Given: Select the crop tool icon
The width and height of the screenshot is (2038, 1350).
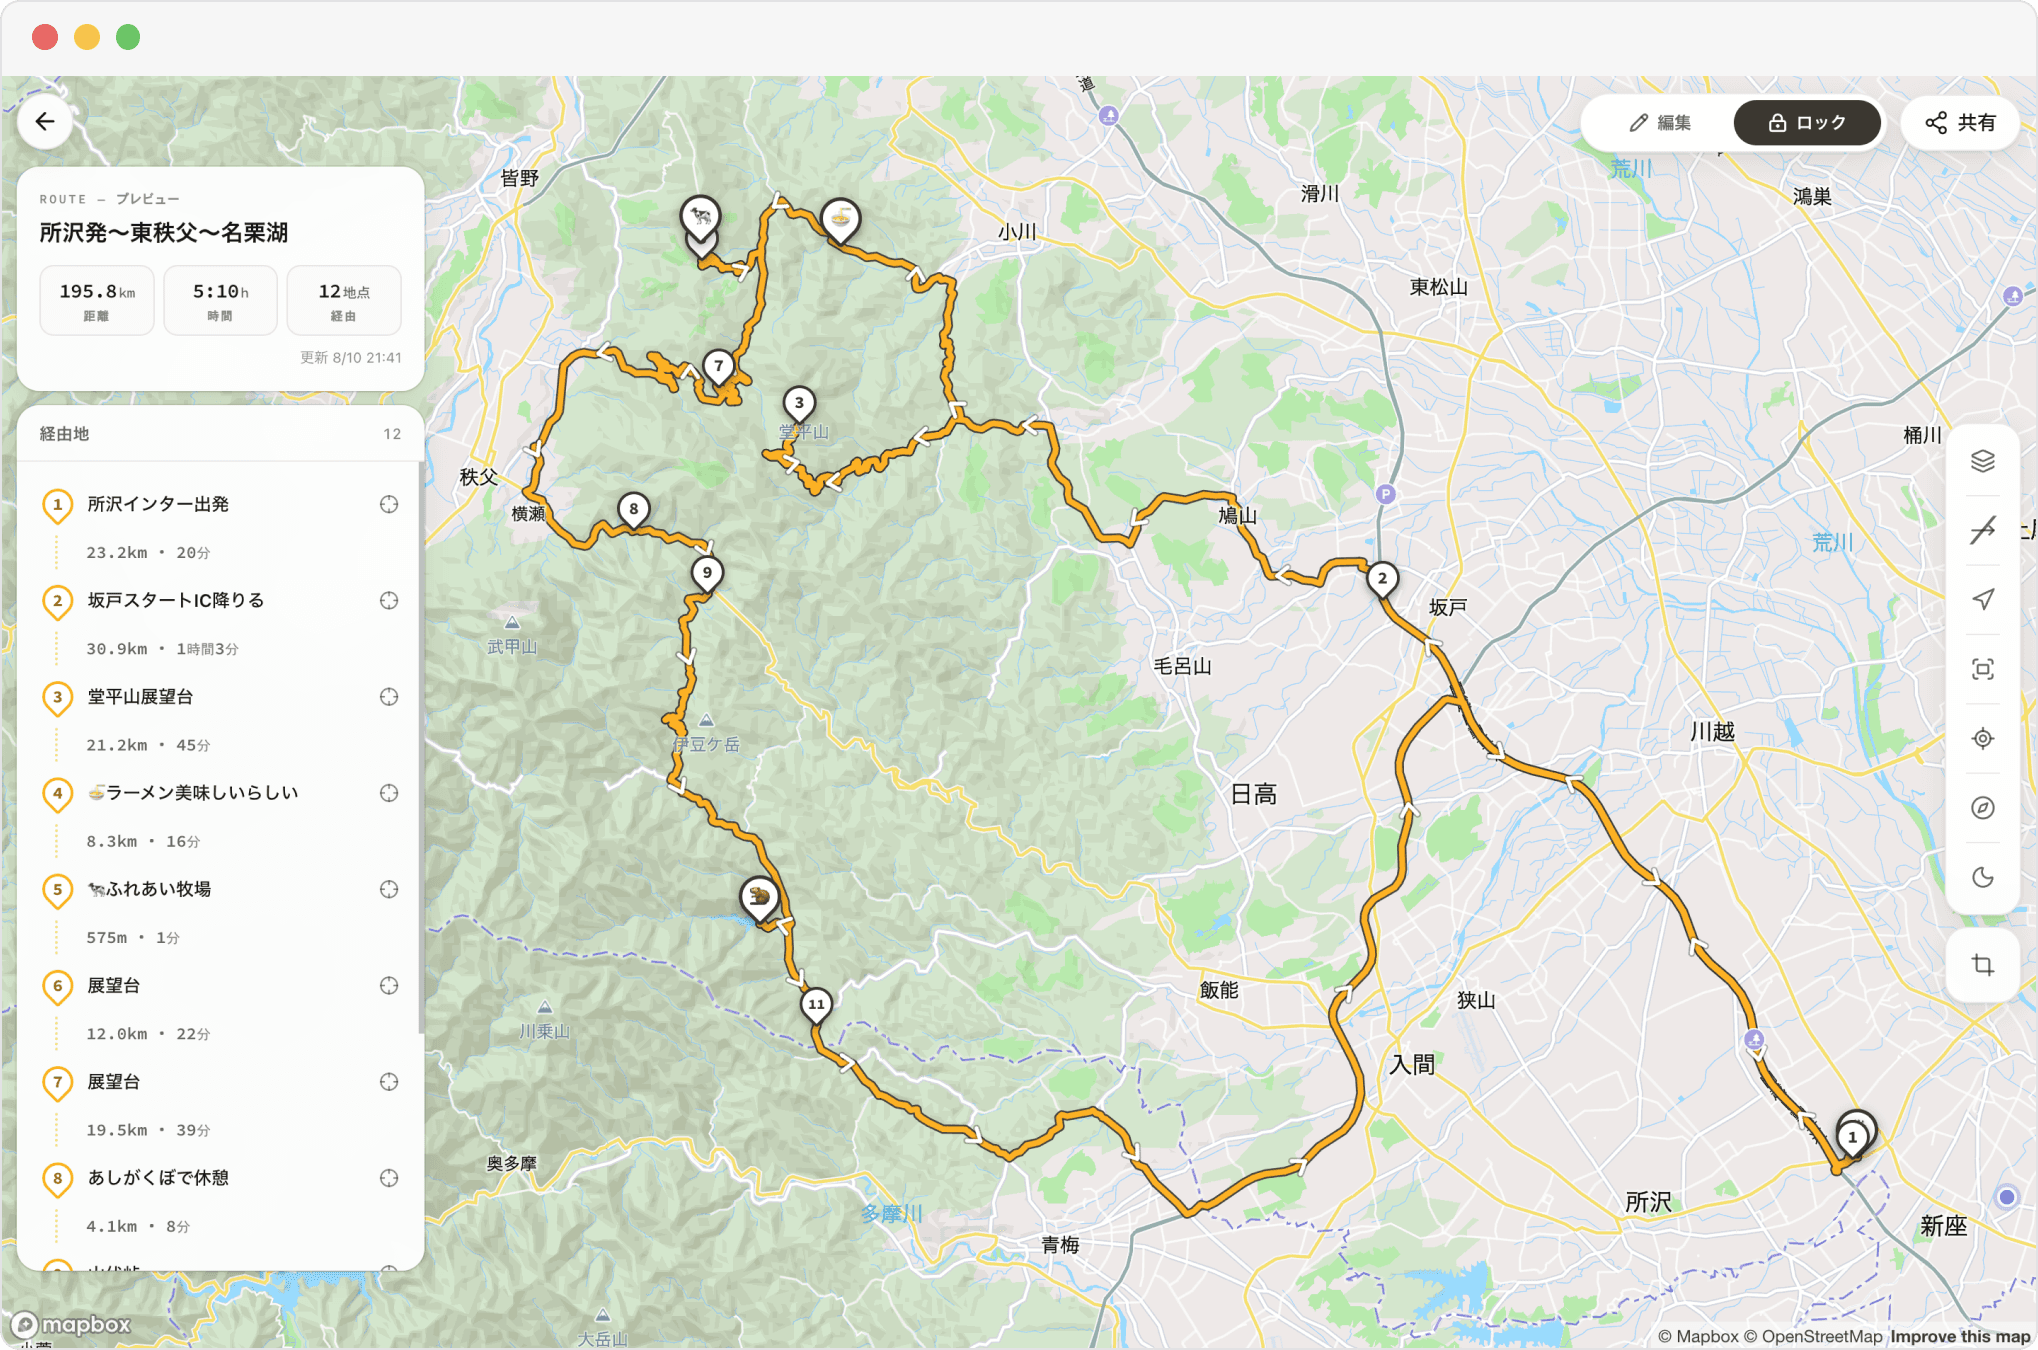Looking at the screenshot, I should pyautogui.click(x=1982, y=965).
